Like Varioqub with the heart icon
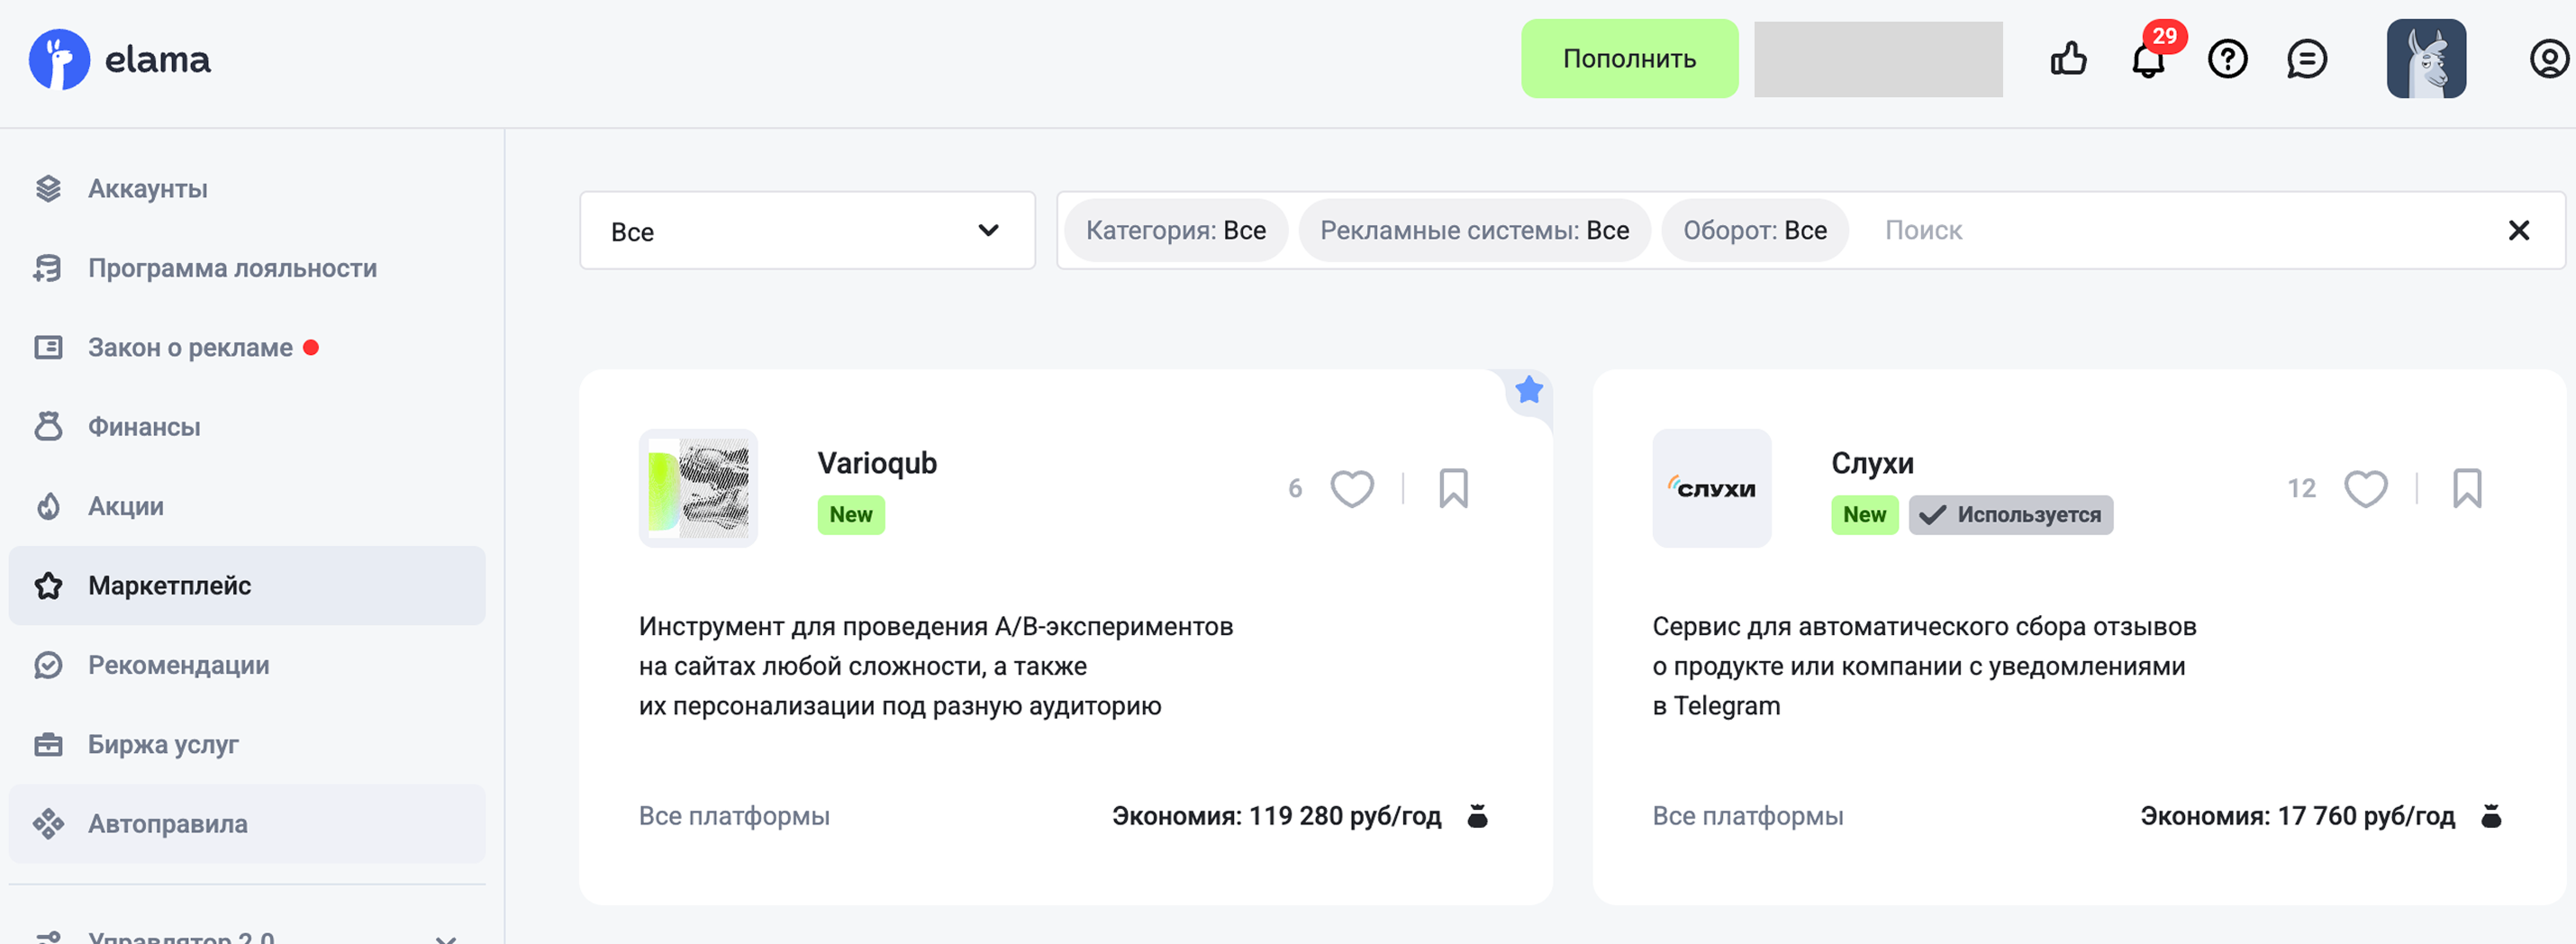The height and width of the screenshot is (944, 2576). pyautogui.click(x=1351, y=489)
